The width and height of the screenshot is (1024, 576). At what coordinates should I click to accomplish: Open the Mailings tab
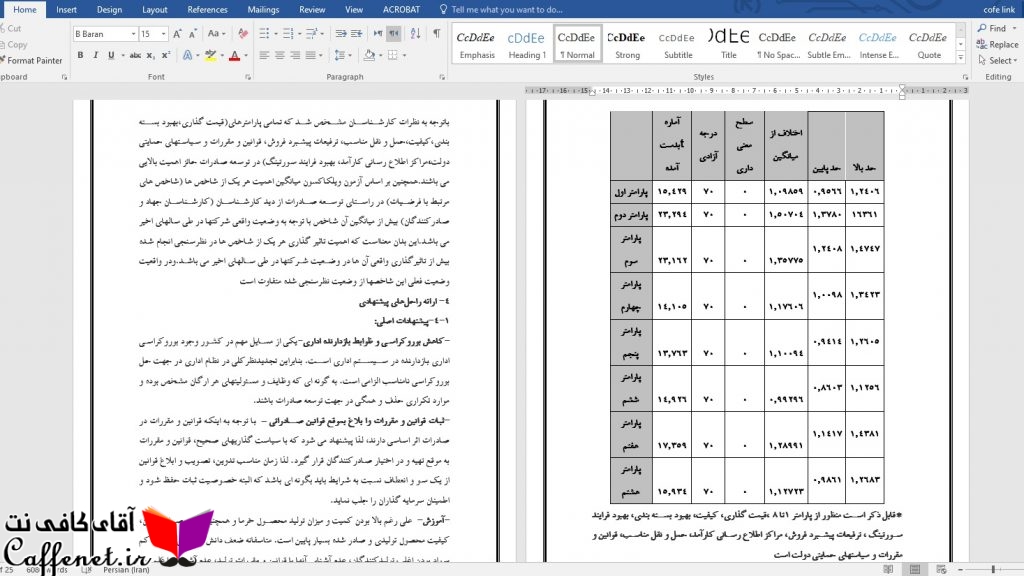pyautogui.click(x=263, y=9)
